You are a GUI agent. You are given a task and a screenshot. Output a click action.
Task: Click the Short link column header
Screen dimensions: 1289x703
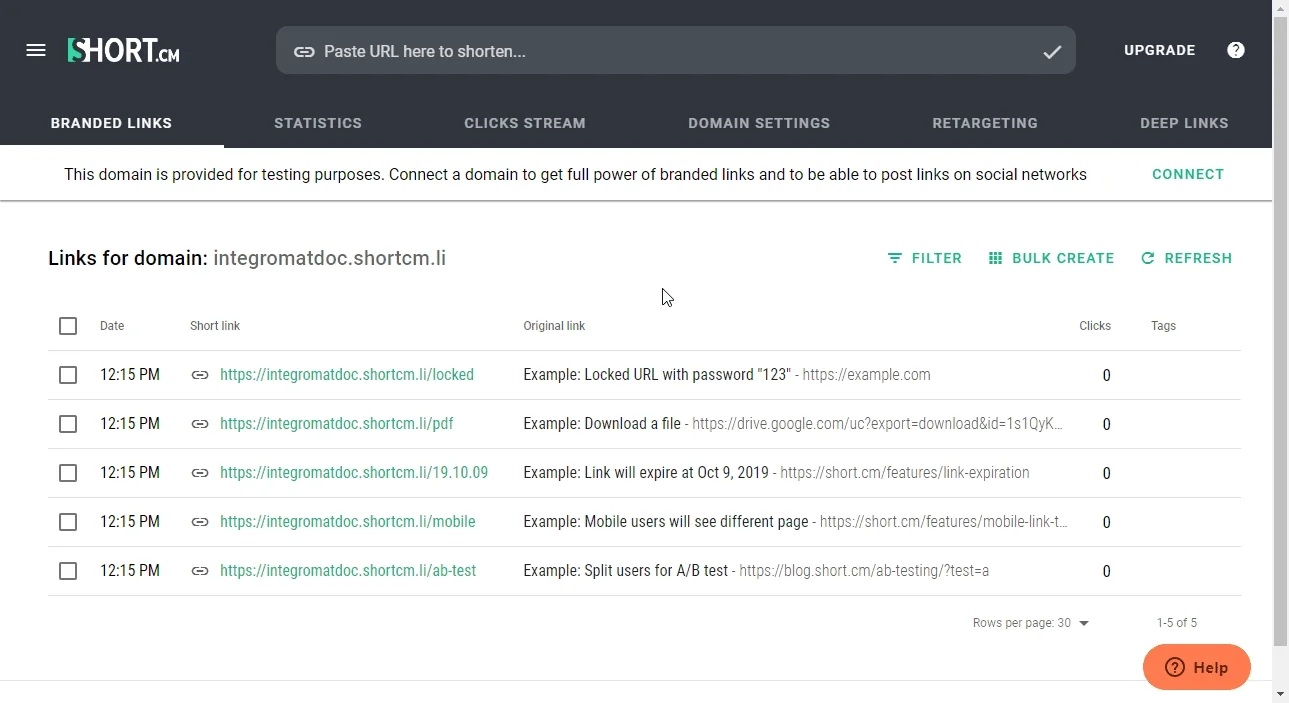[215, 326]
